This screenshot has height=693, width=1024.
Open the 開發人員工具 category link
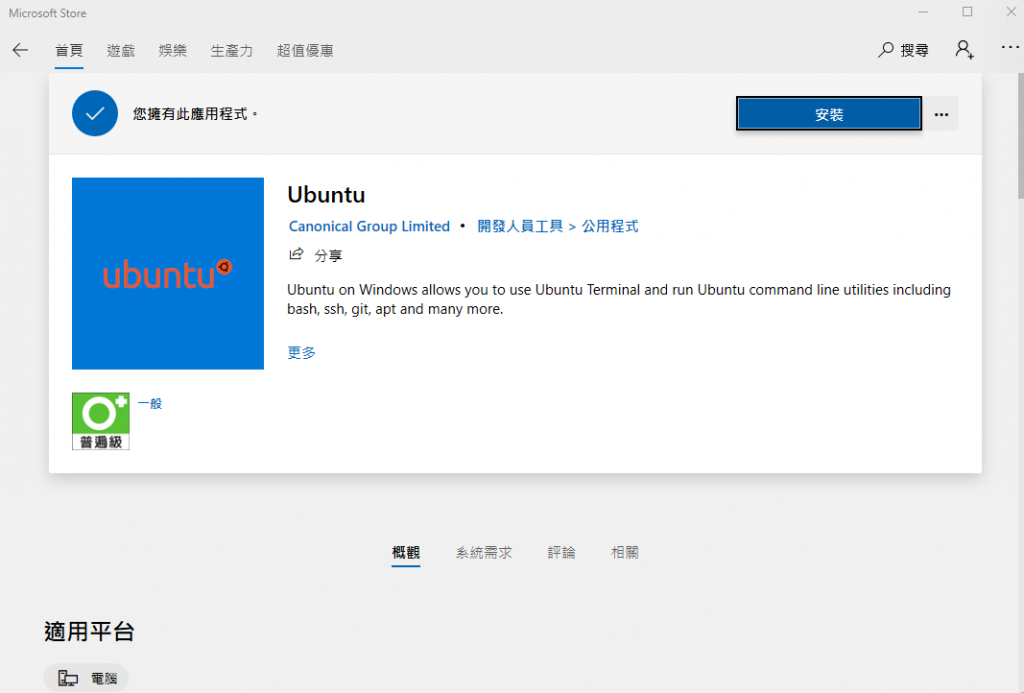(x=520, y=226)
